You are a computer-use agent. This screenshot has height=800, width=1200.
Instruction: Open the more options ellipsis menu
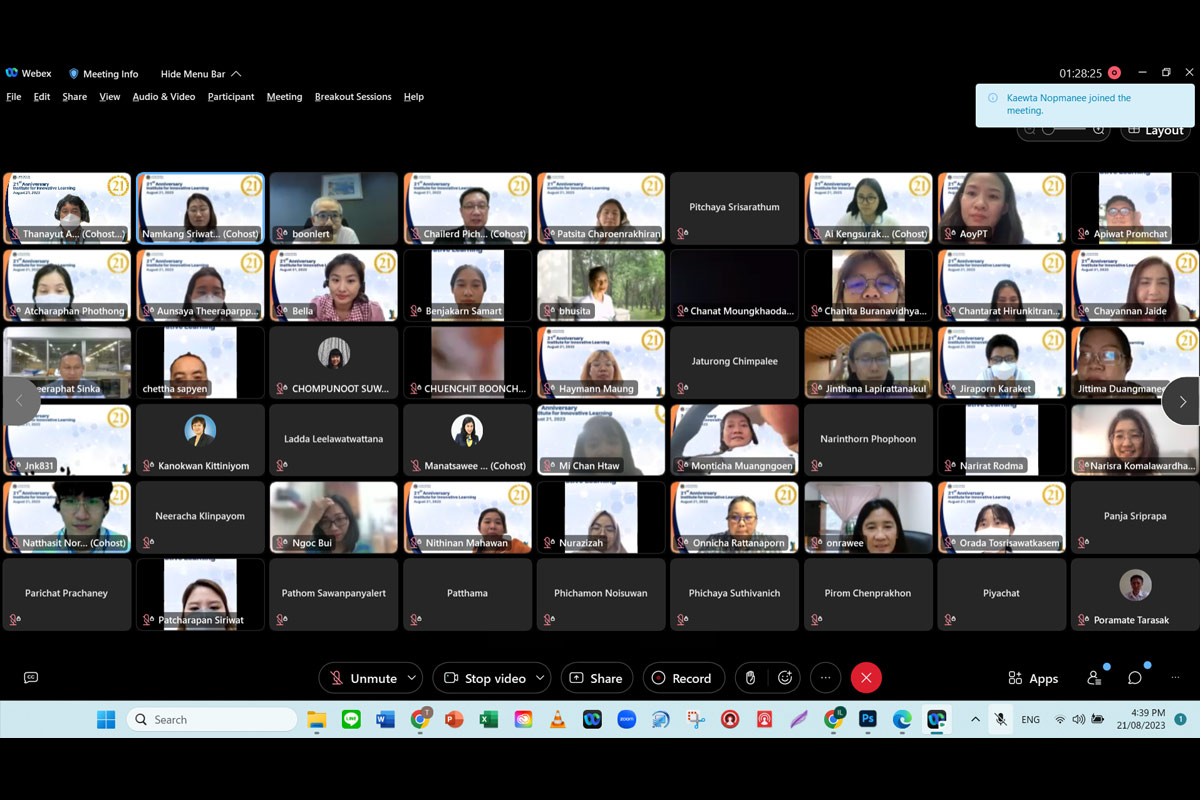point(825,678)
